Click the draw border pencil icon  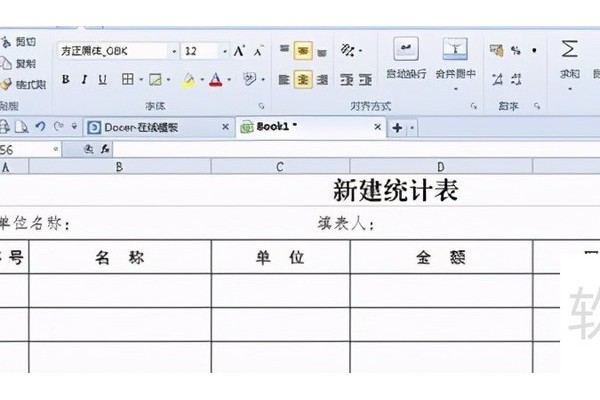pos(155,80)
